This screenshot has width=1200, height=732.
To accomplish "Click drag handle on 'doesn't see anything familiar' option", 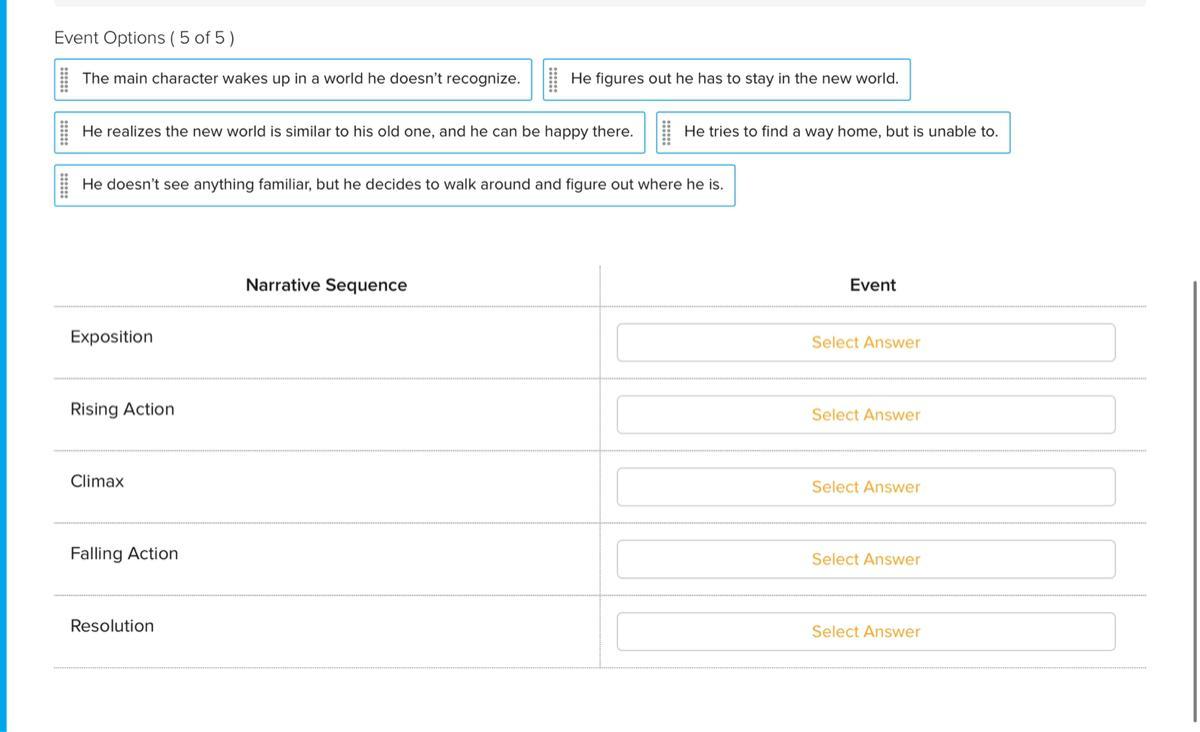I will [64, 185].
